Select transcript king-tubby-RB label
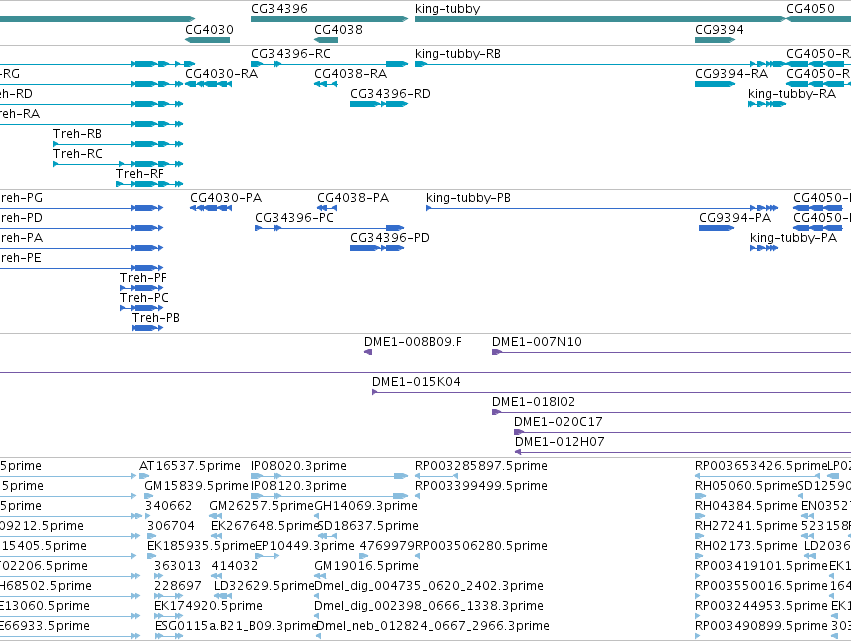 pos(458,54)
